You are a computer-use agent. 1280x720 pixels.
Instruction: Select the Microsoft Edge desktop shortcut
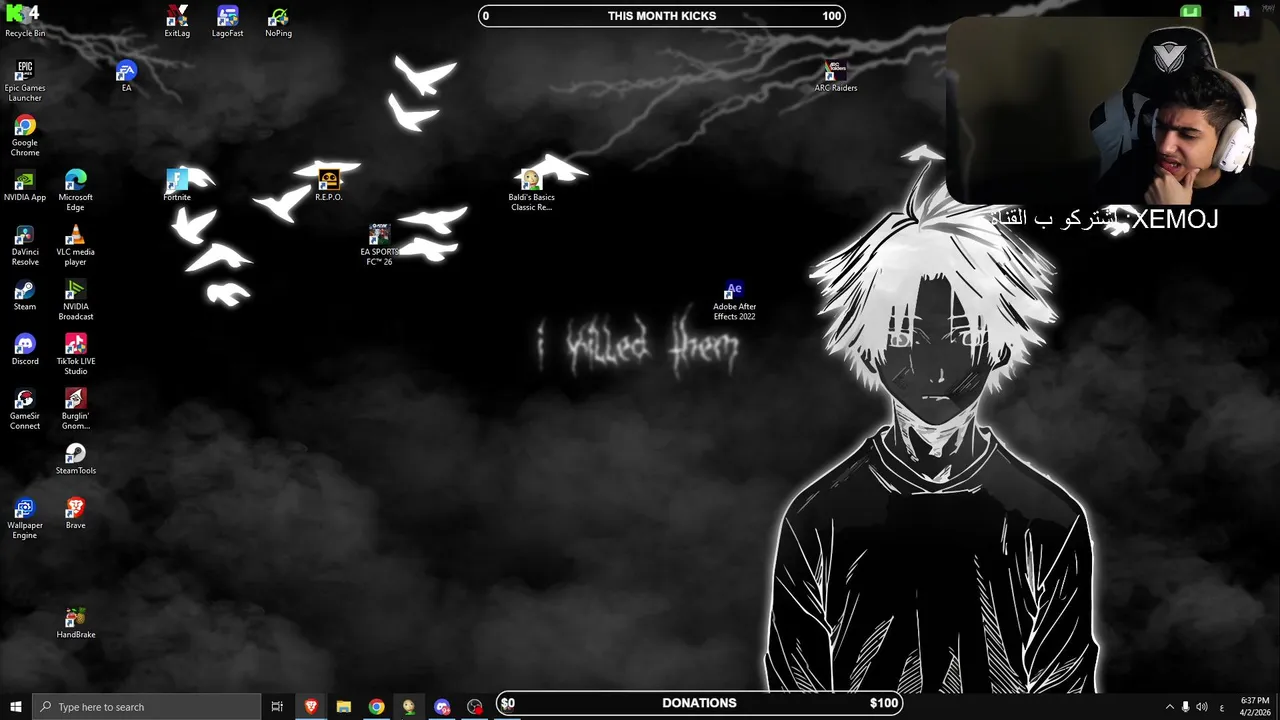pos(75,190)
